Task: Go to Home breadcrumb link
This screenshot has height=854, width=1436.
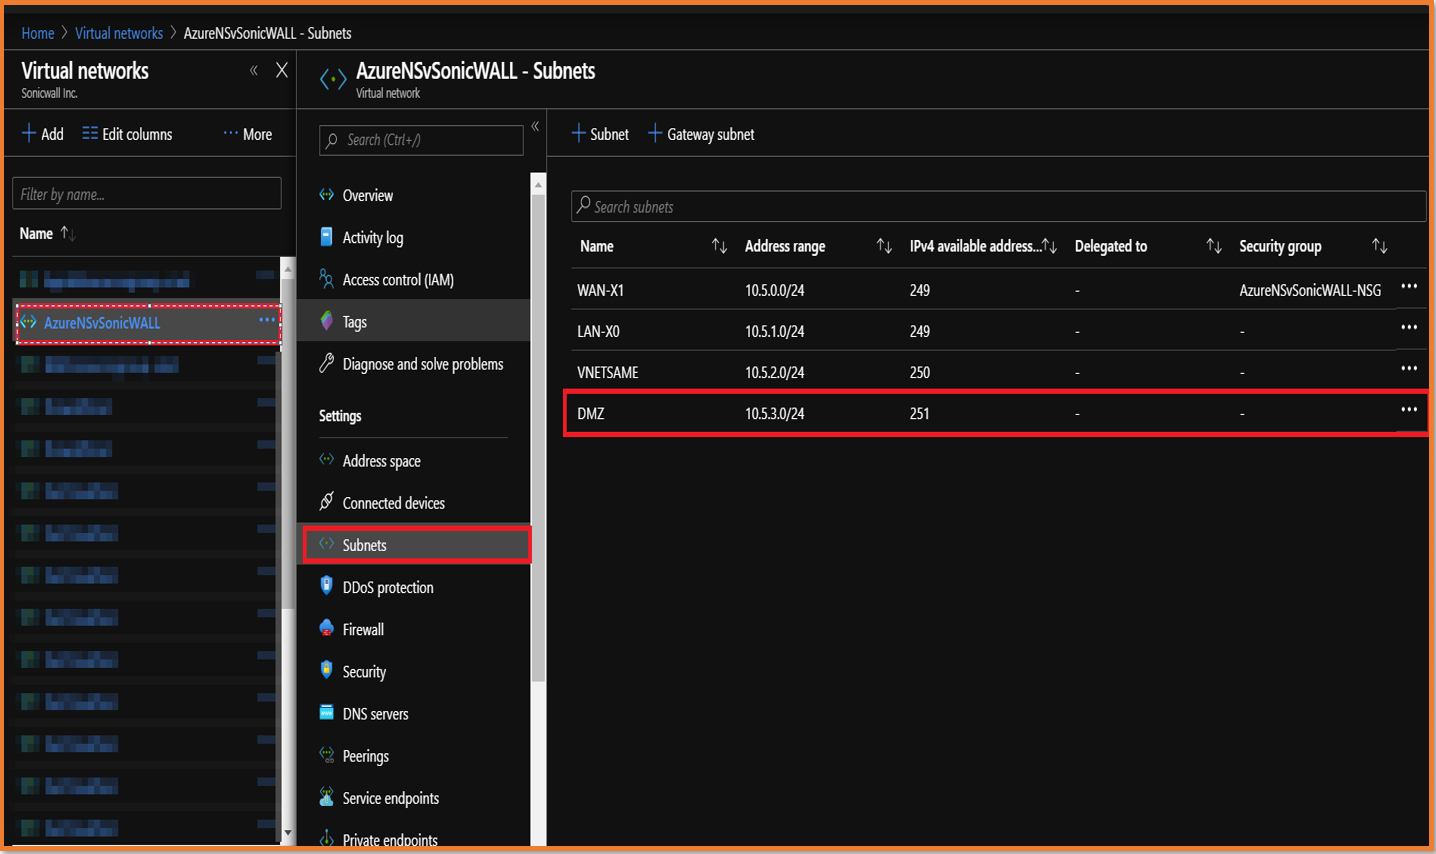Action: (x=38, y=33)
